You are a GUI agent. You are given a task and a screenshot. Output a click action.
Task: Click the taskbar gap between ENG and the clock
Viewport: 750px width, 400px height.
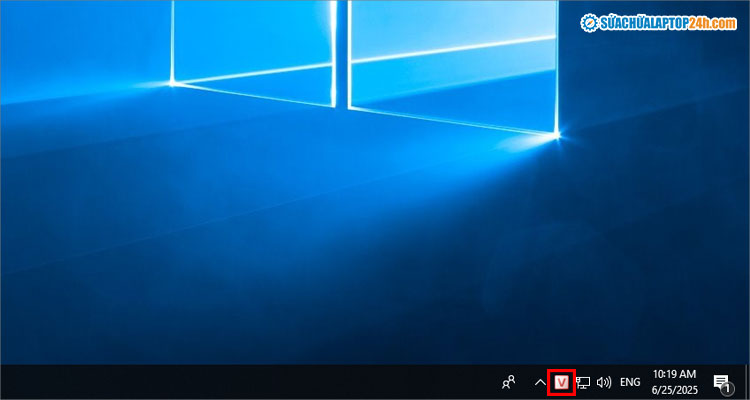pyautogui.click(x=647, y=382)
